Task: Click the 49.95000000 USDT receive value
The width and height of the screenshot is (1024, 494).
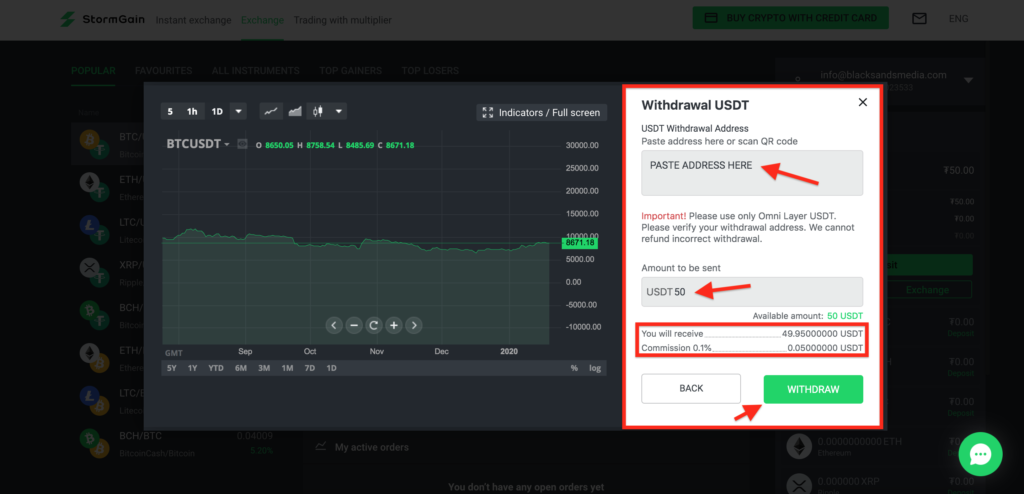Action: click(x=822, y=334)
